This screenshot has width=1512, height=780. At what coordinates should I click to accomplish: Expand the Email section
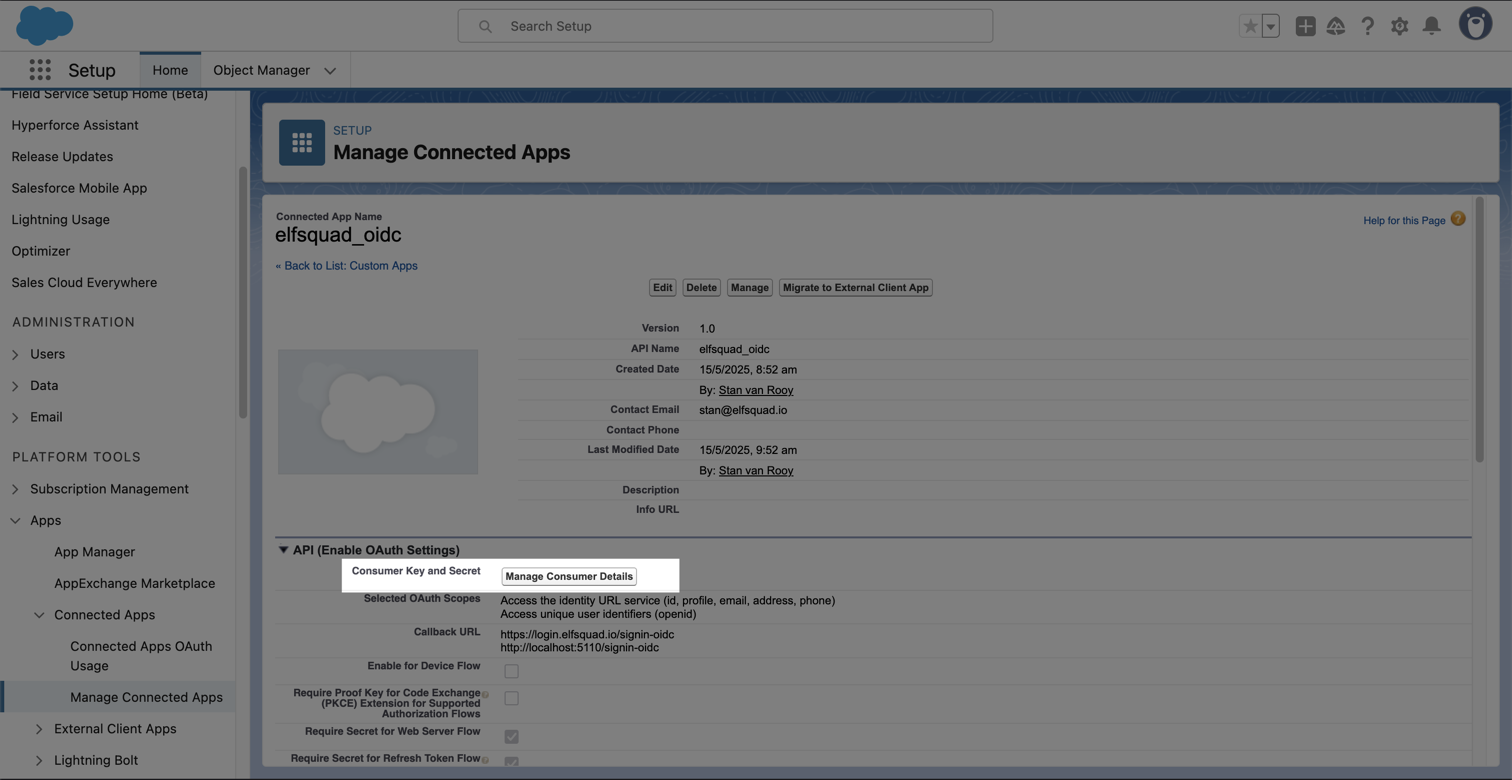pyautogui.click(x=15, y=417)
